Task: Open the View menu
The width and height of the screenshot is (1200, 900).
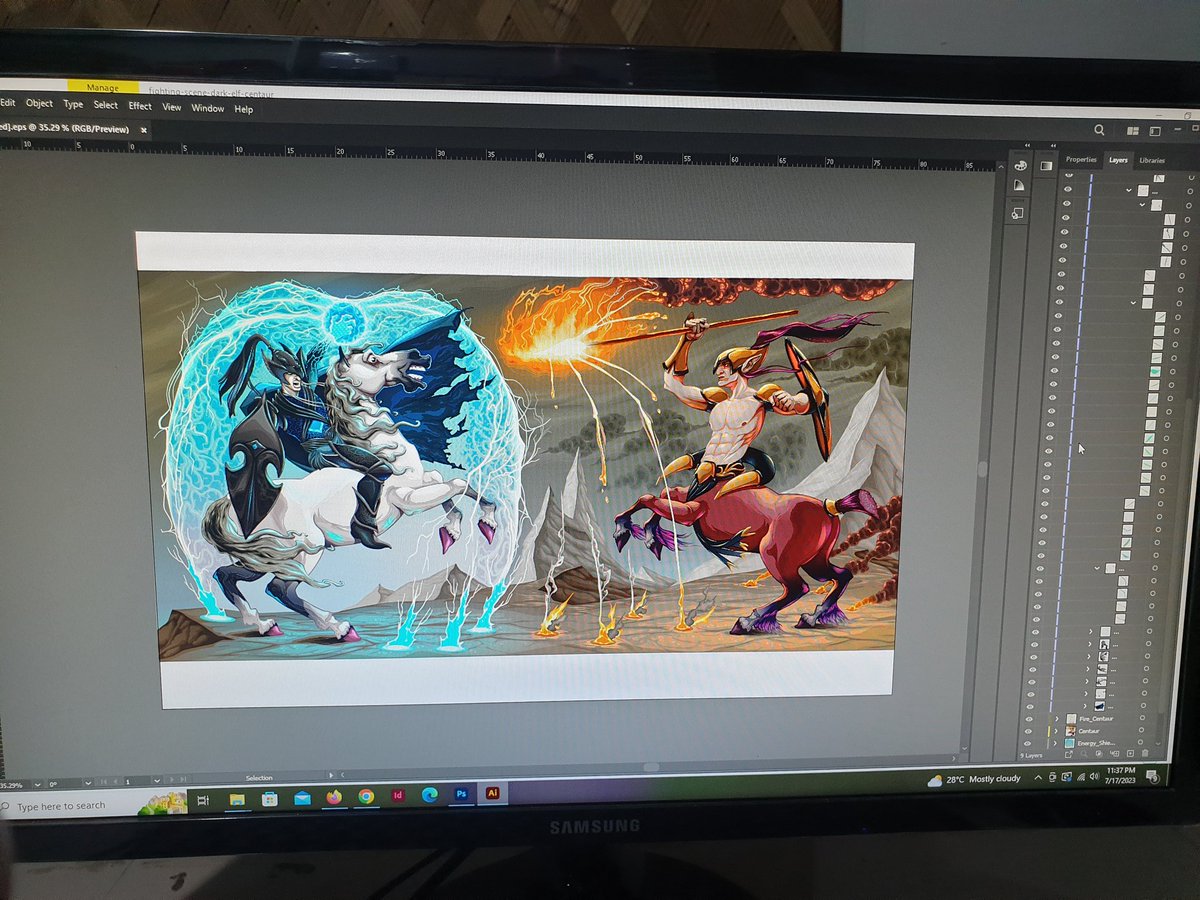Action: click(x=172, y=107)
